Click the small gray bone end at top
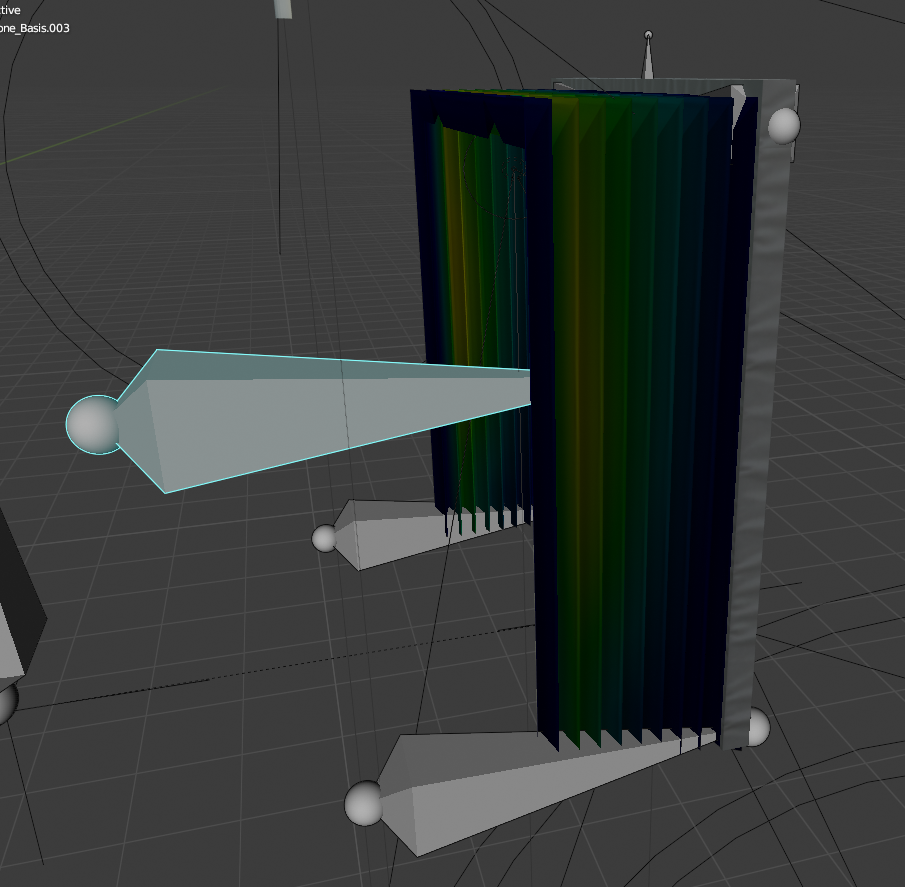The image size is (905, 887). coord(283,9)
